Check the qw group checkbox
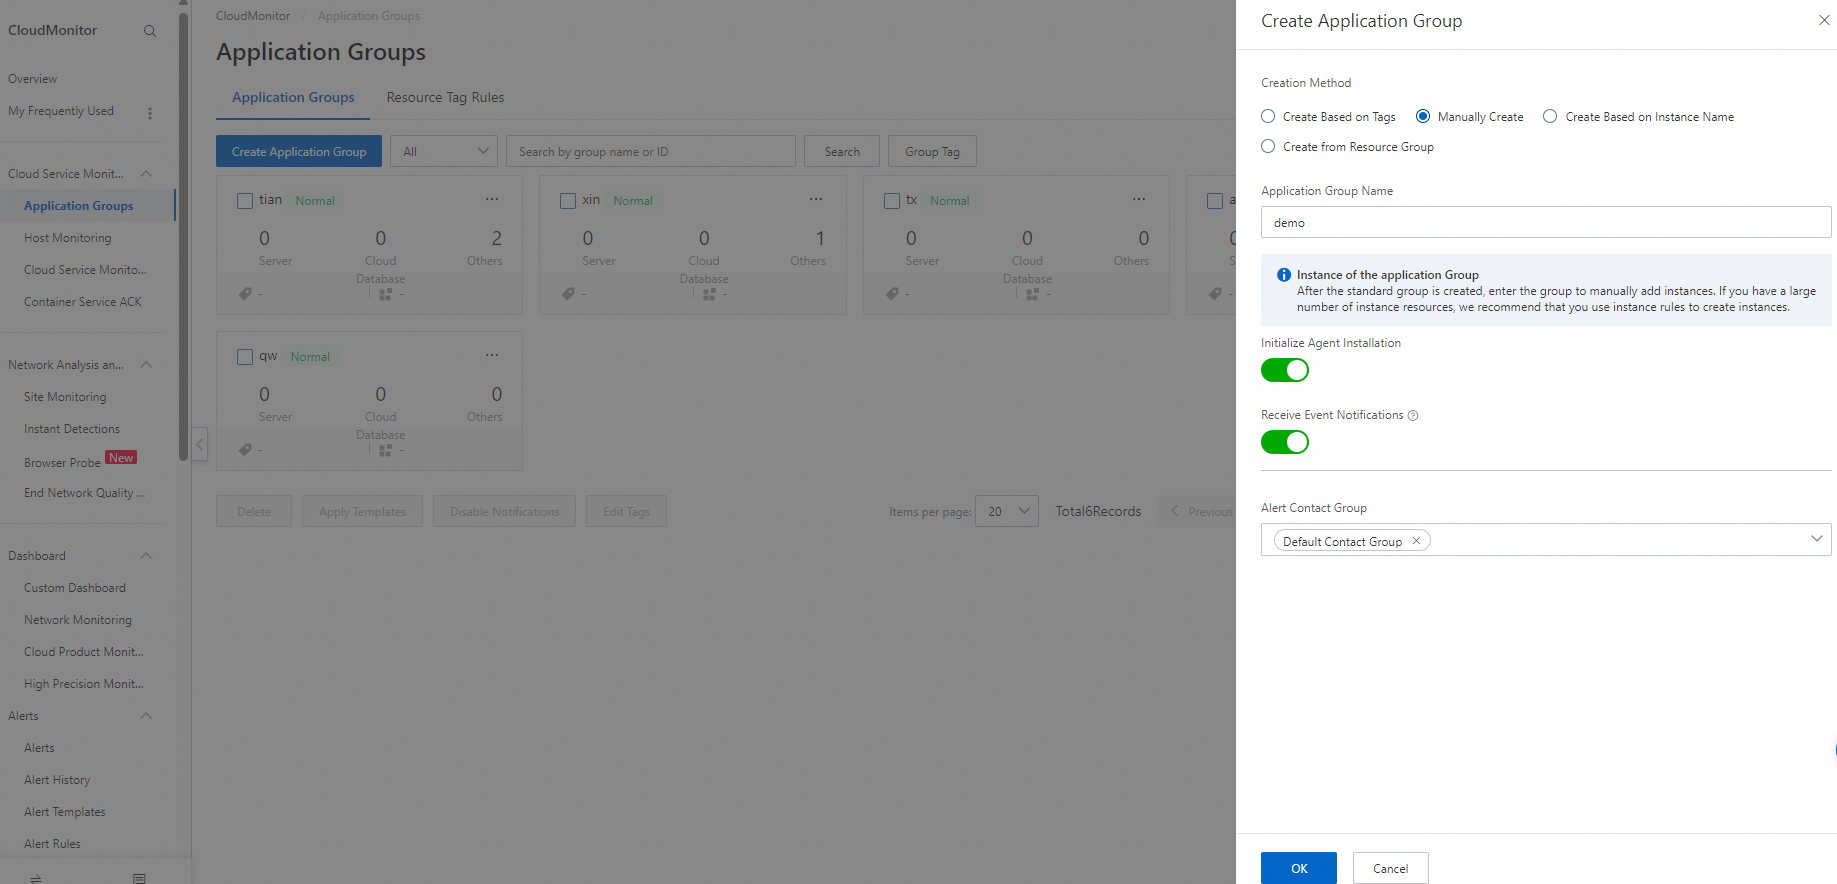1837x884 pixels. 245,357
